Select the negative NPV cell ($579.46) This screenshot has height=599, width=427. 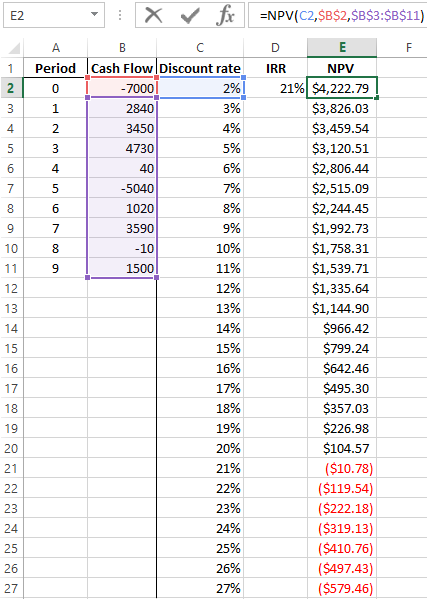click(x=342, y=588)
